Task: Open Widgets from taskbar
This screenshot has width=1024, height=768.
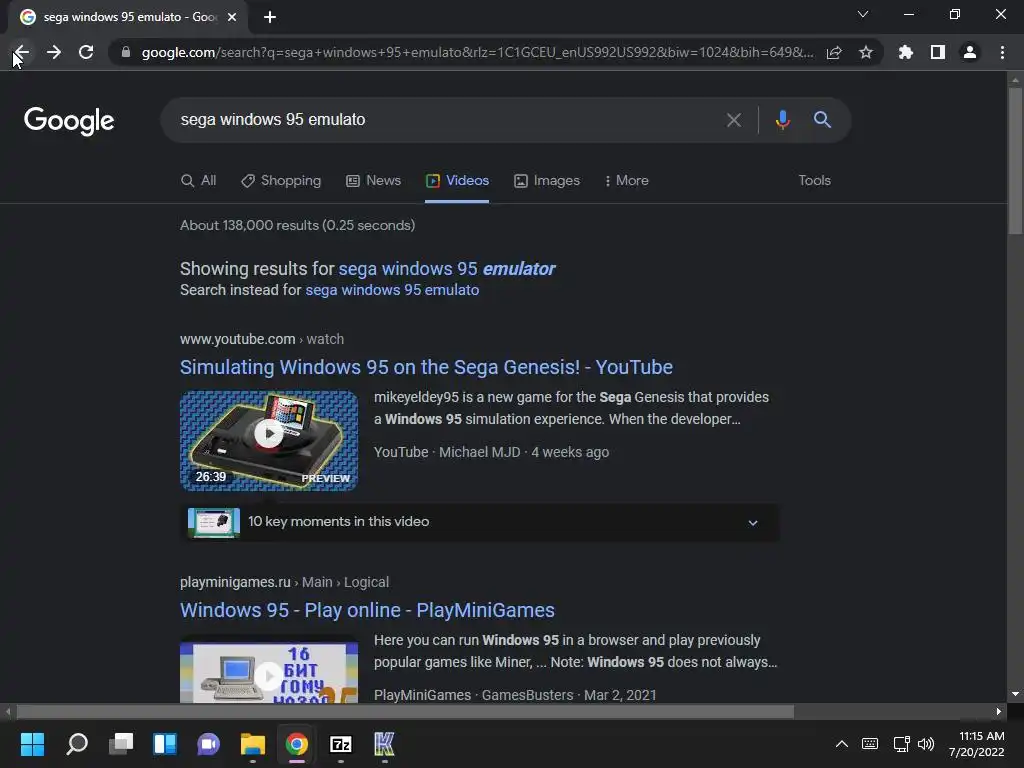Action: [165, 744]
